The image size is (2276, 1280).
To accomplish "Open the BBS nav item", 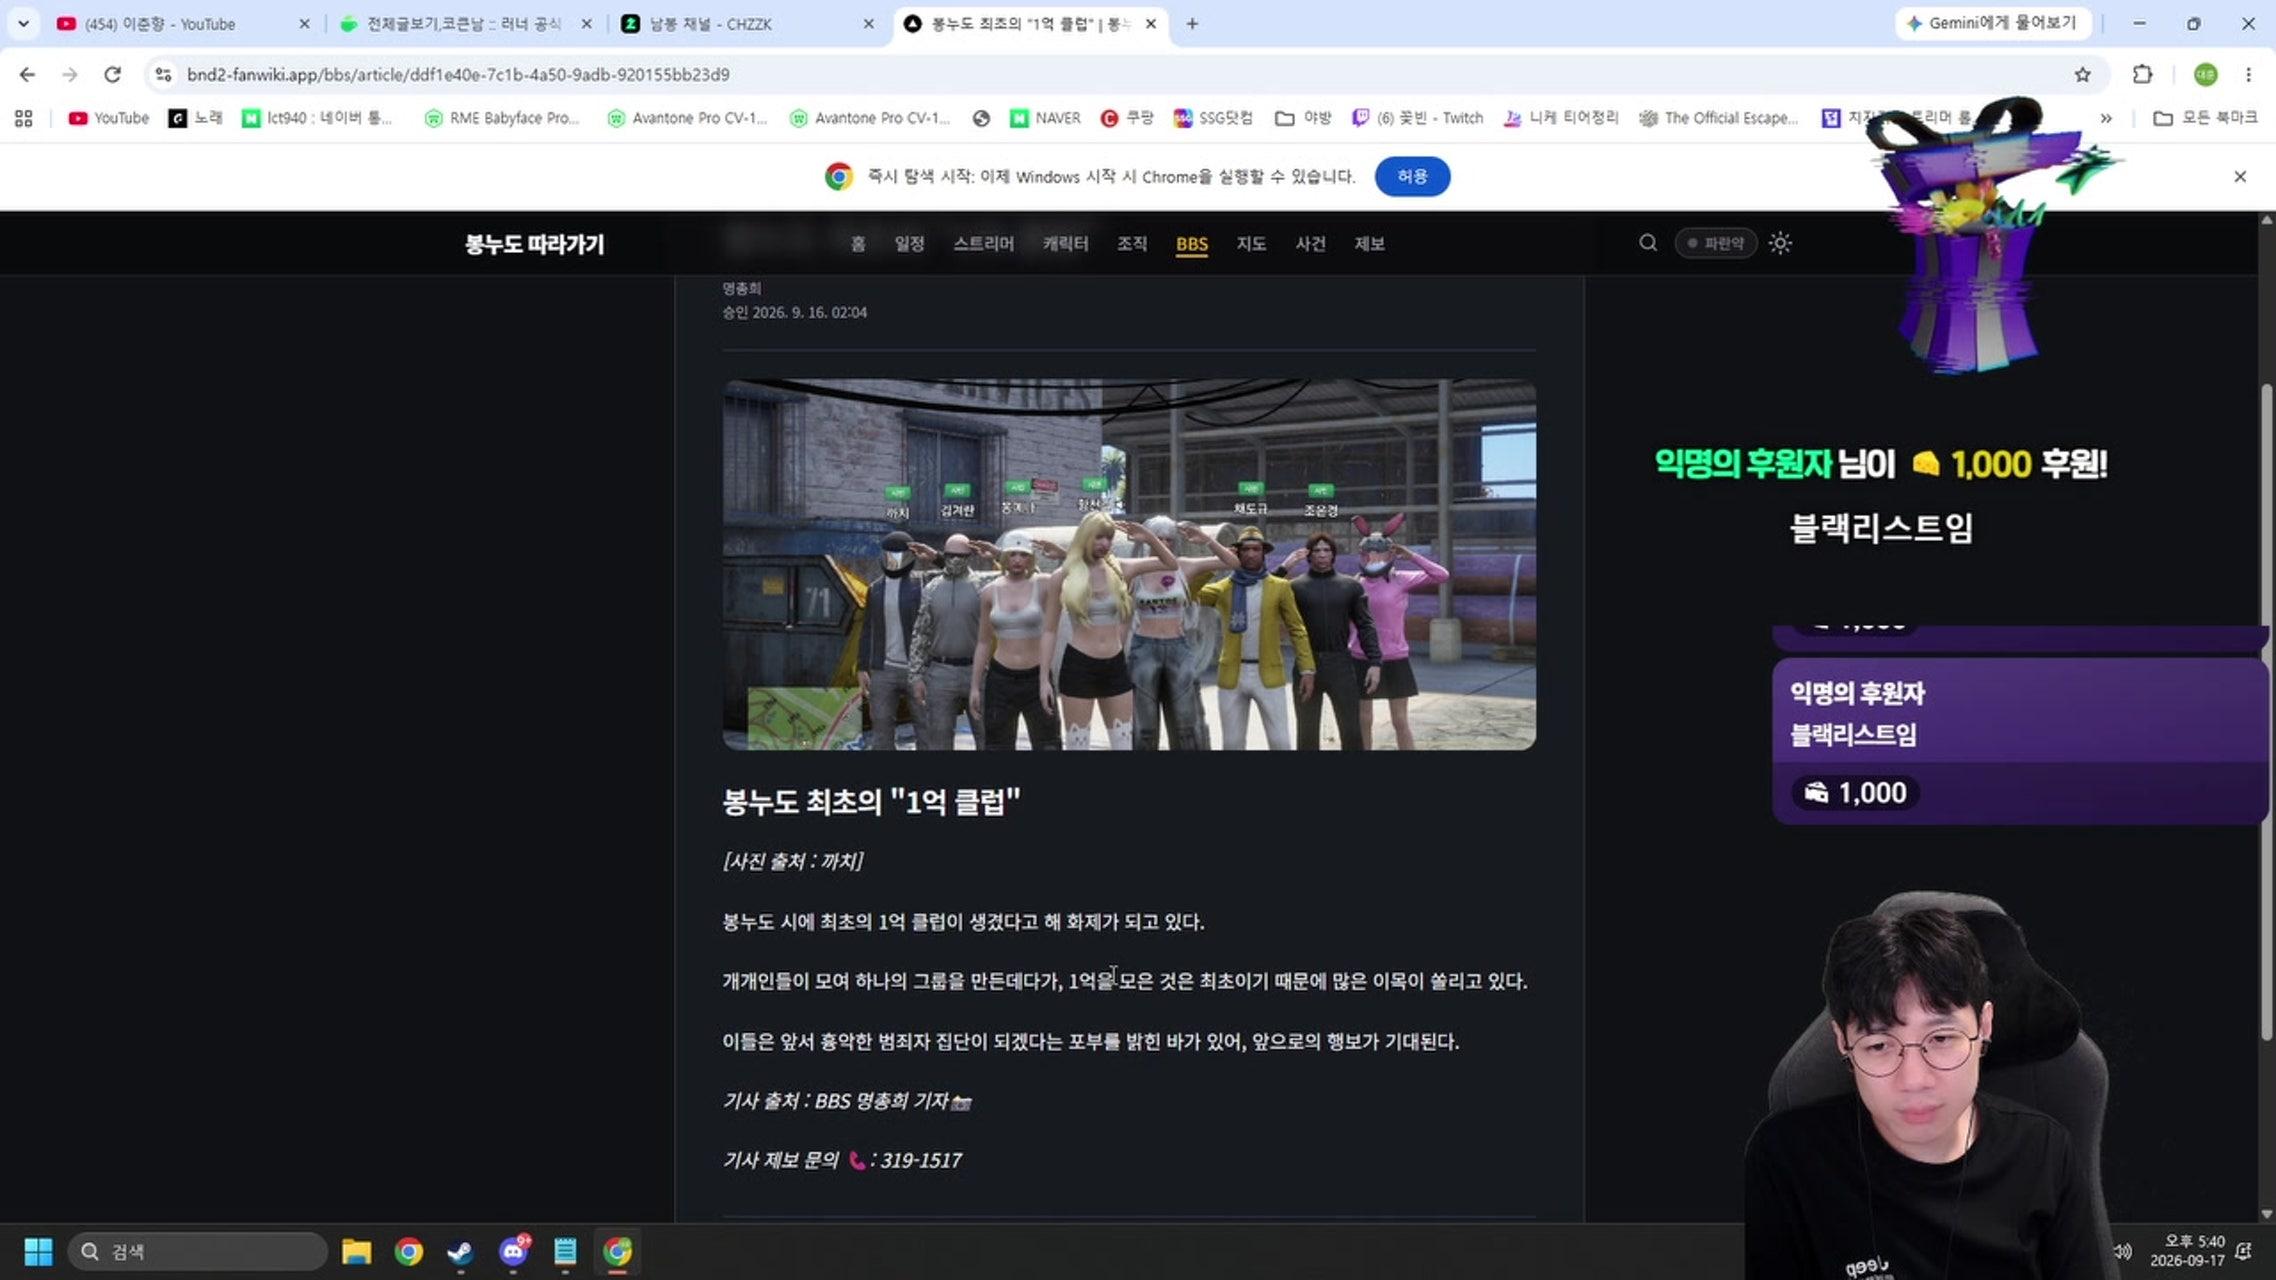I will tap(1192, 244).
